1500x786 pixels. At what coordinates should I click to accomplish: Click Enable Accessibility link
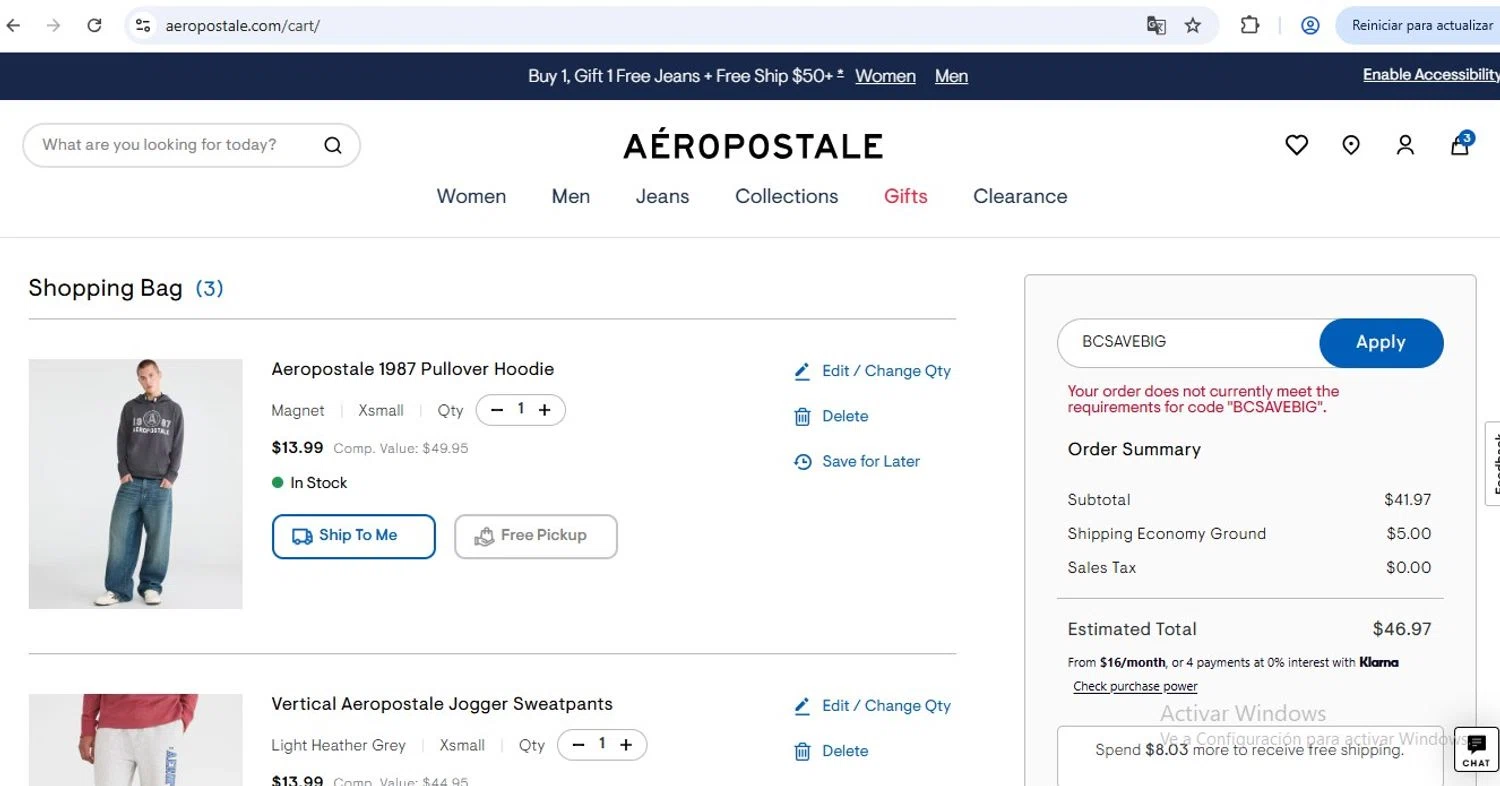click(x=1431, y=75)
